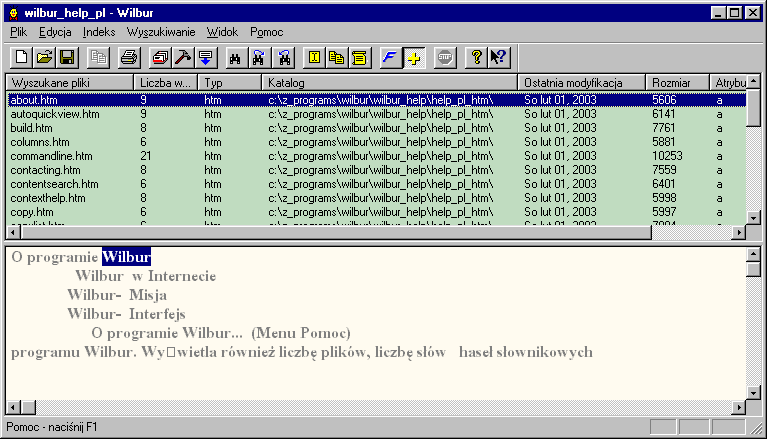Image resolution: width=767 pixels, height=439 pixels.
Task: Open the Wyszukiwanie menu
Action: click(161, 32)
